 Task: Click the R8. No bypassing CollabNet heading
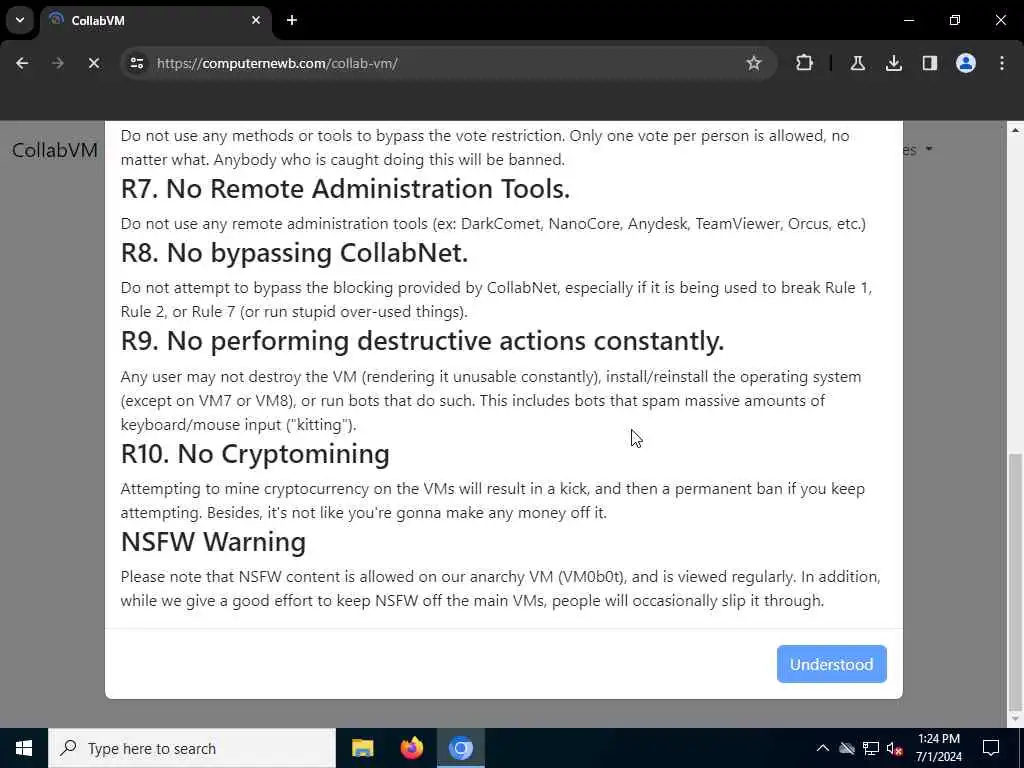point(295,253)
